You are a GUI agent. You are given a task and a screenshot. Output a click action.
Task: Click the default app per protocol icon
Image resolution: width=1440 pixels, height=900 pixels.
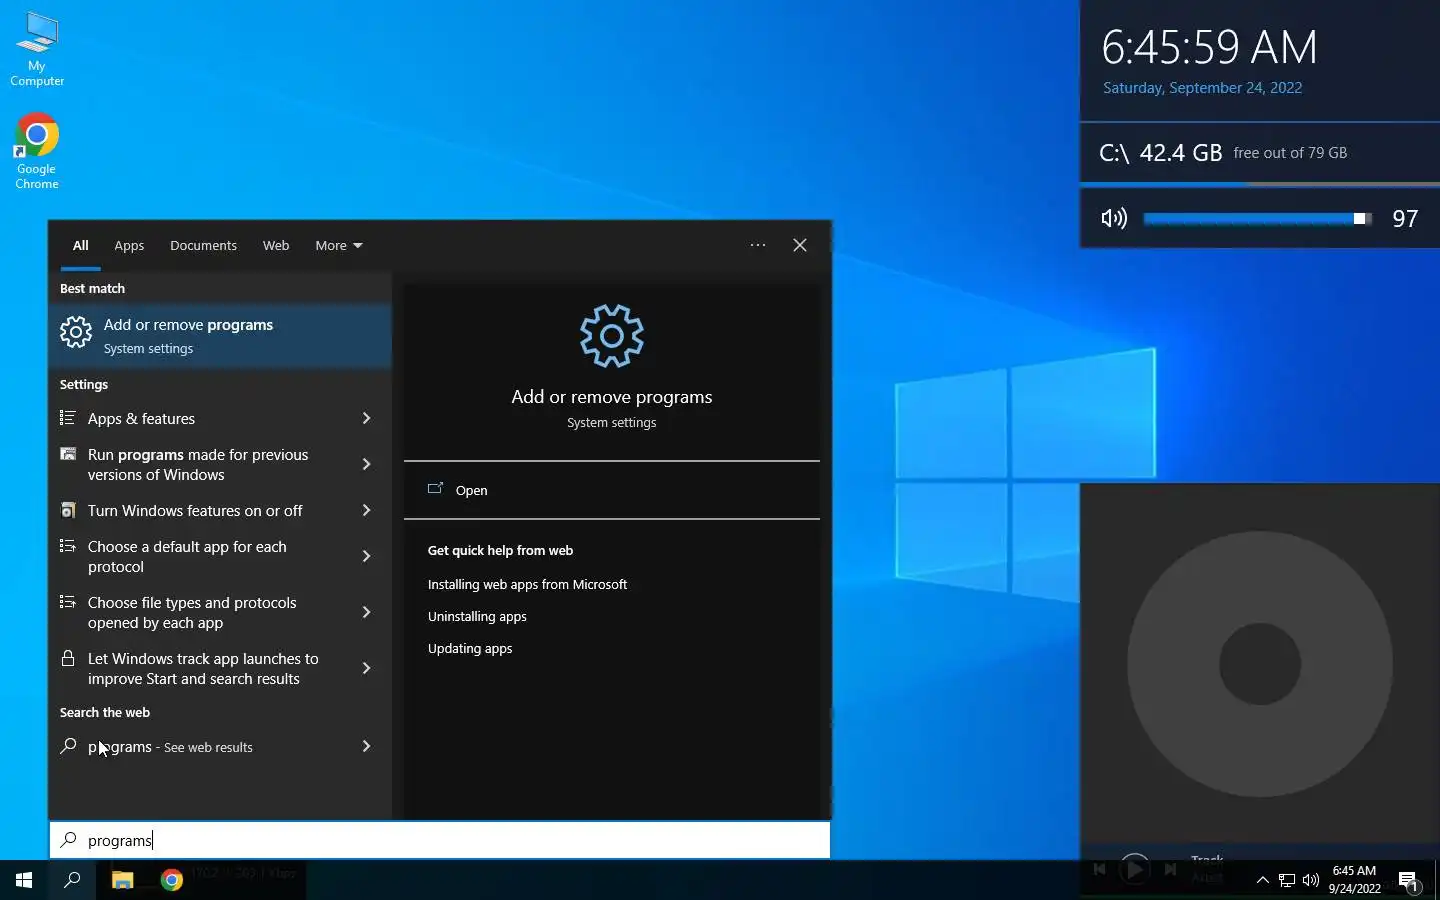(x=68, y=546)
